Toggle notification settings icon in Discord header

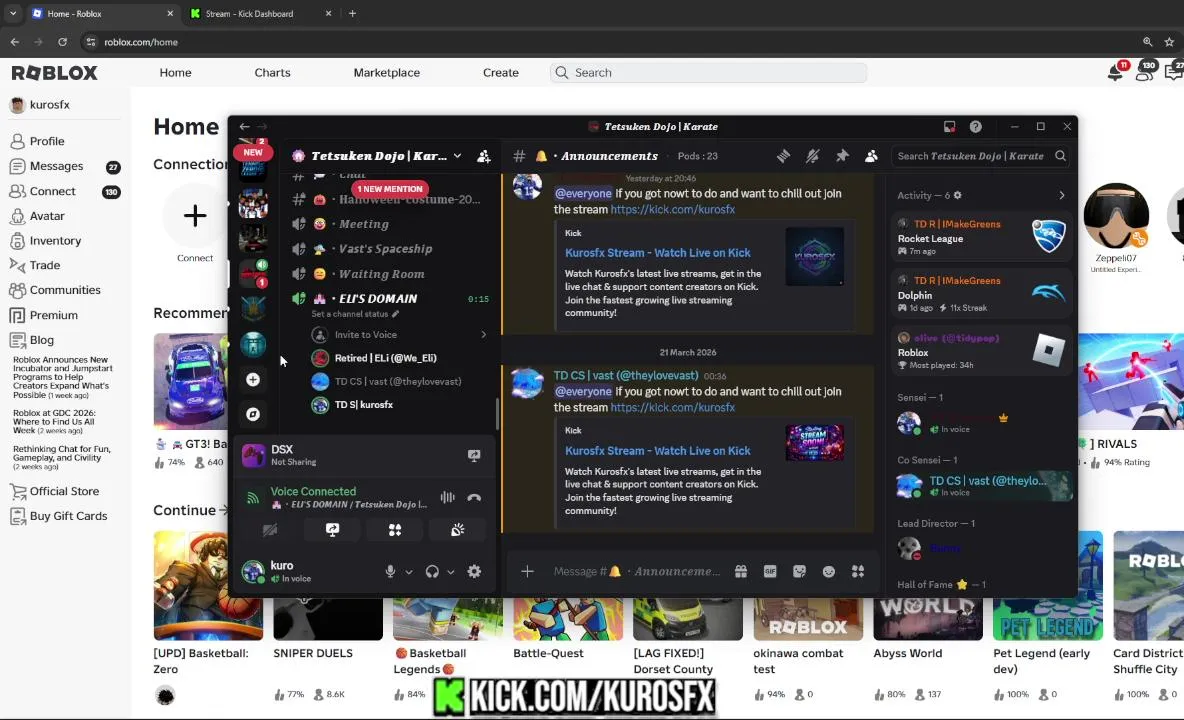click(812, 156)
